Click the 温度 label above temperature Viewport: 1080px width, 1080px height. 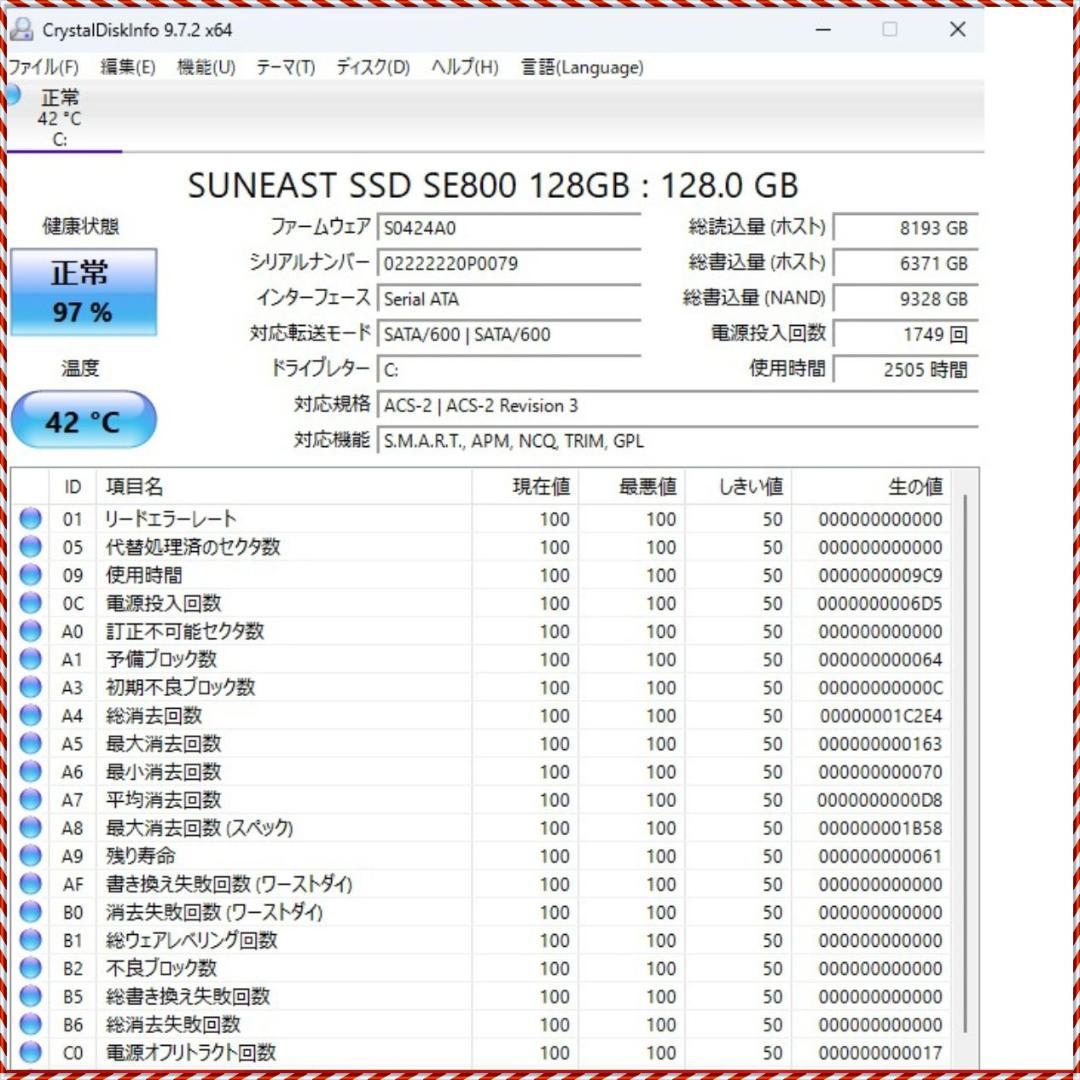click(81, 368)
